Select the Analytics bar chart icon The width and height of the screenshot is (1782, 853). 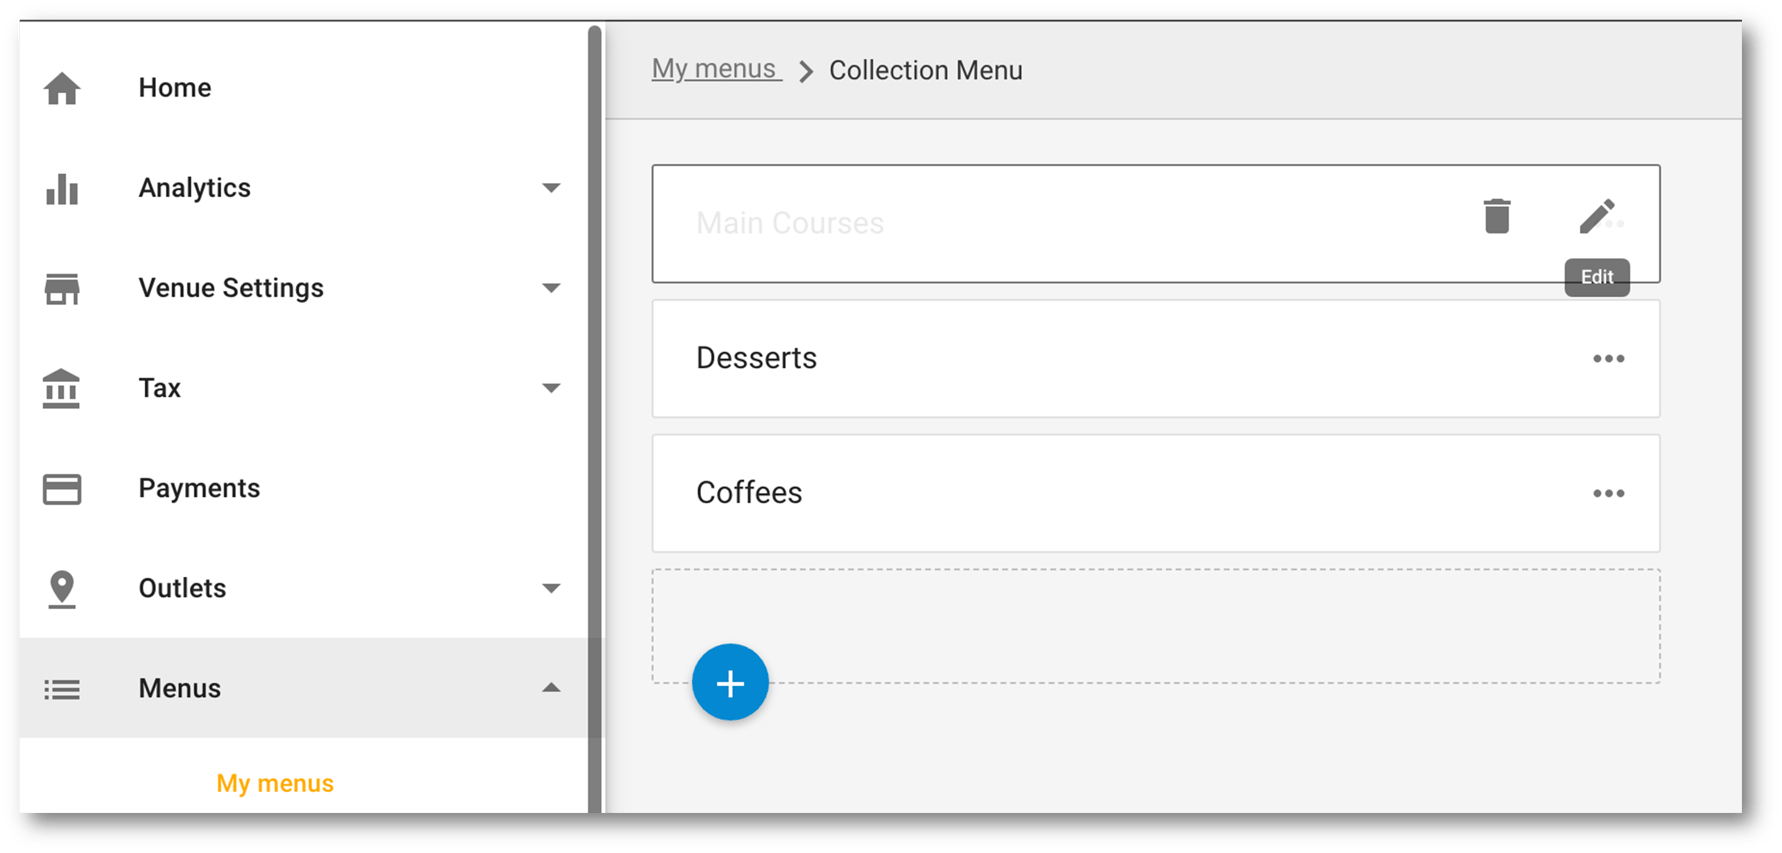(62, 190)
